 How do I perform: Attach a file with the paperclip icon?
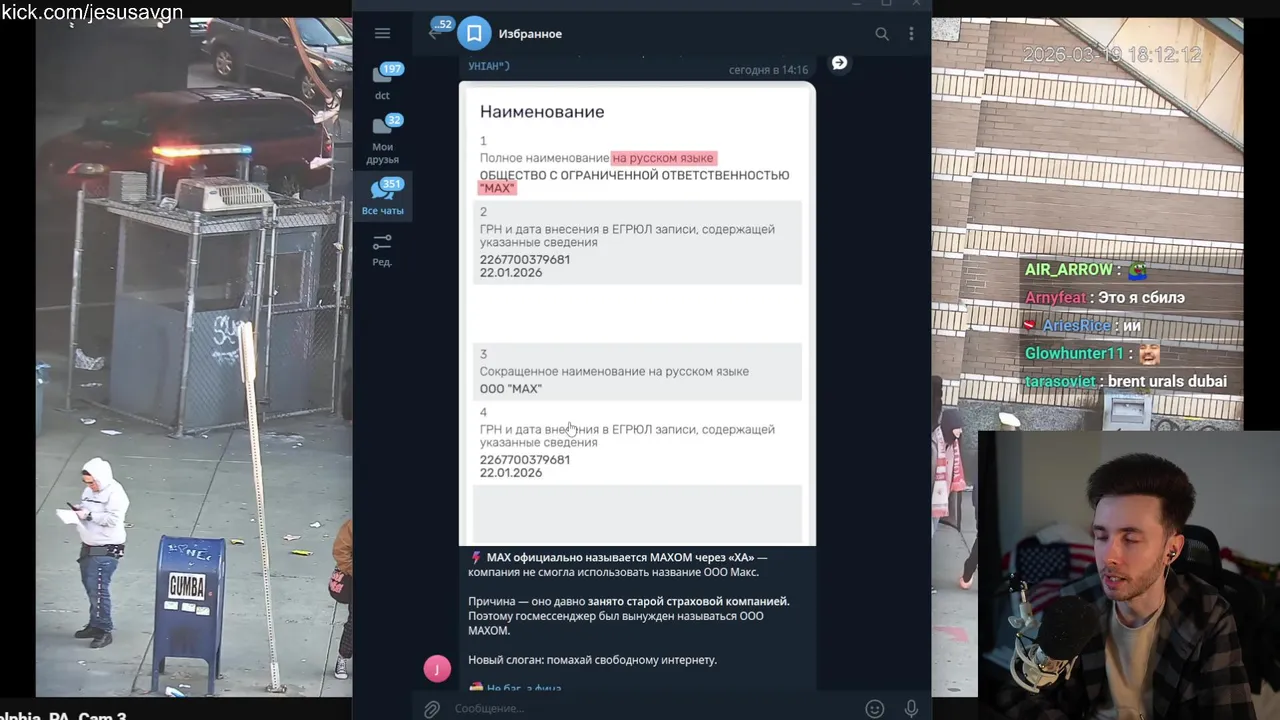tap(431, 708)
